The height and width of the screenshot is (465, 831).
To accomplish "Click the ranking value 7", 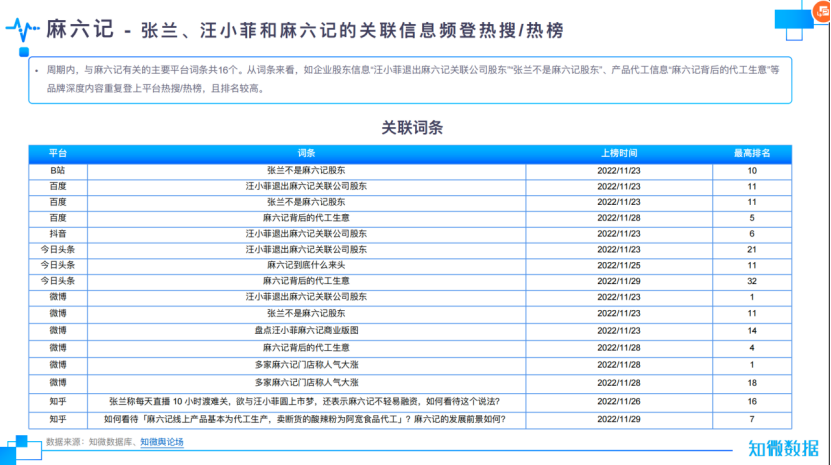I will tap(752, 419).
